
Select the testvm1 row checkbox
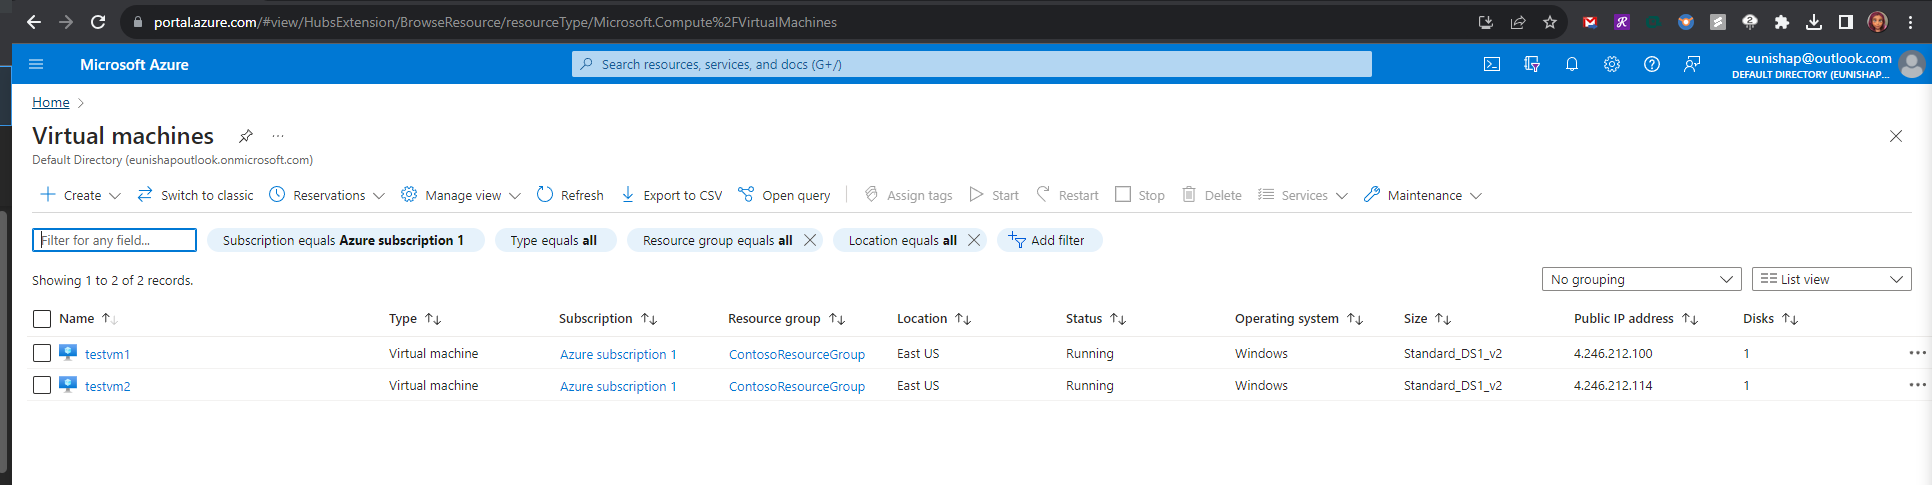pos(42,353)
